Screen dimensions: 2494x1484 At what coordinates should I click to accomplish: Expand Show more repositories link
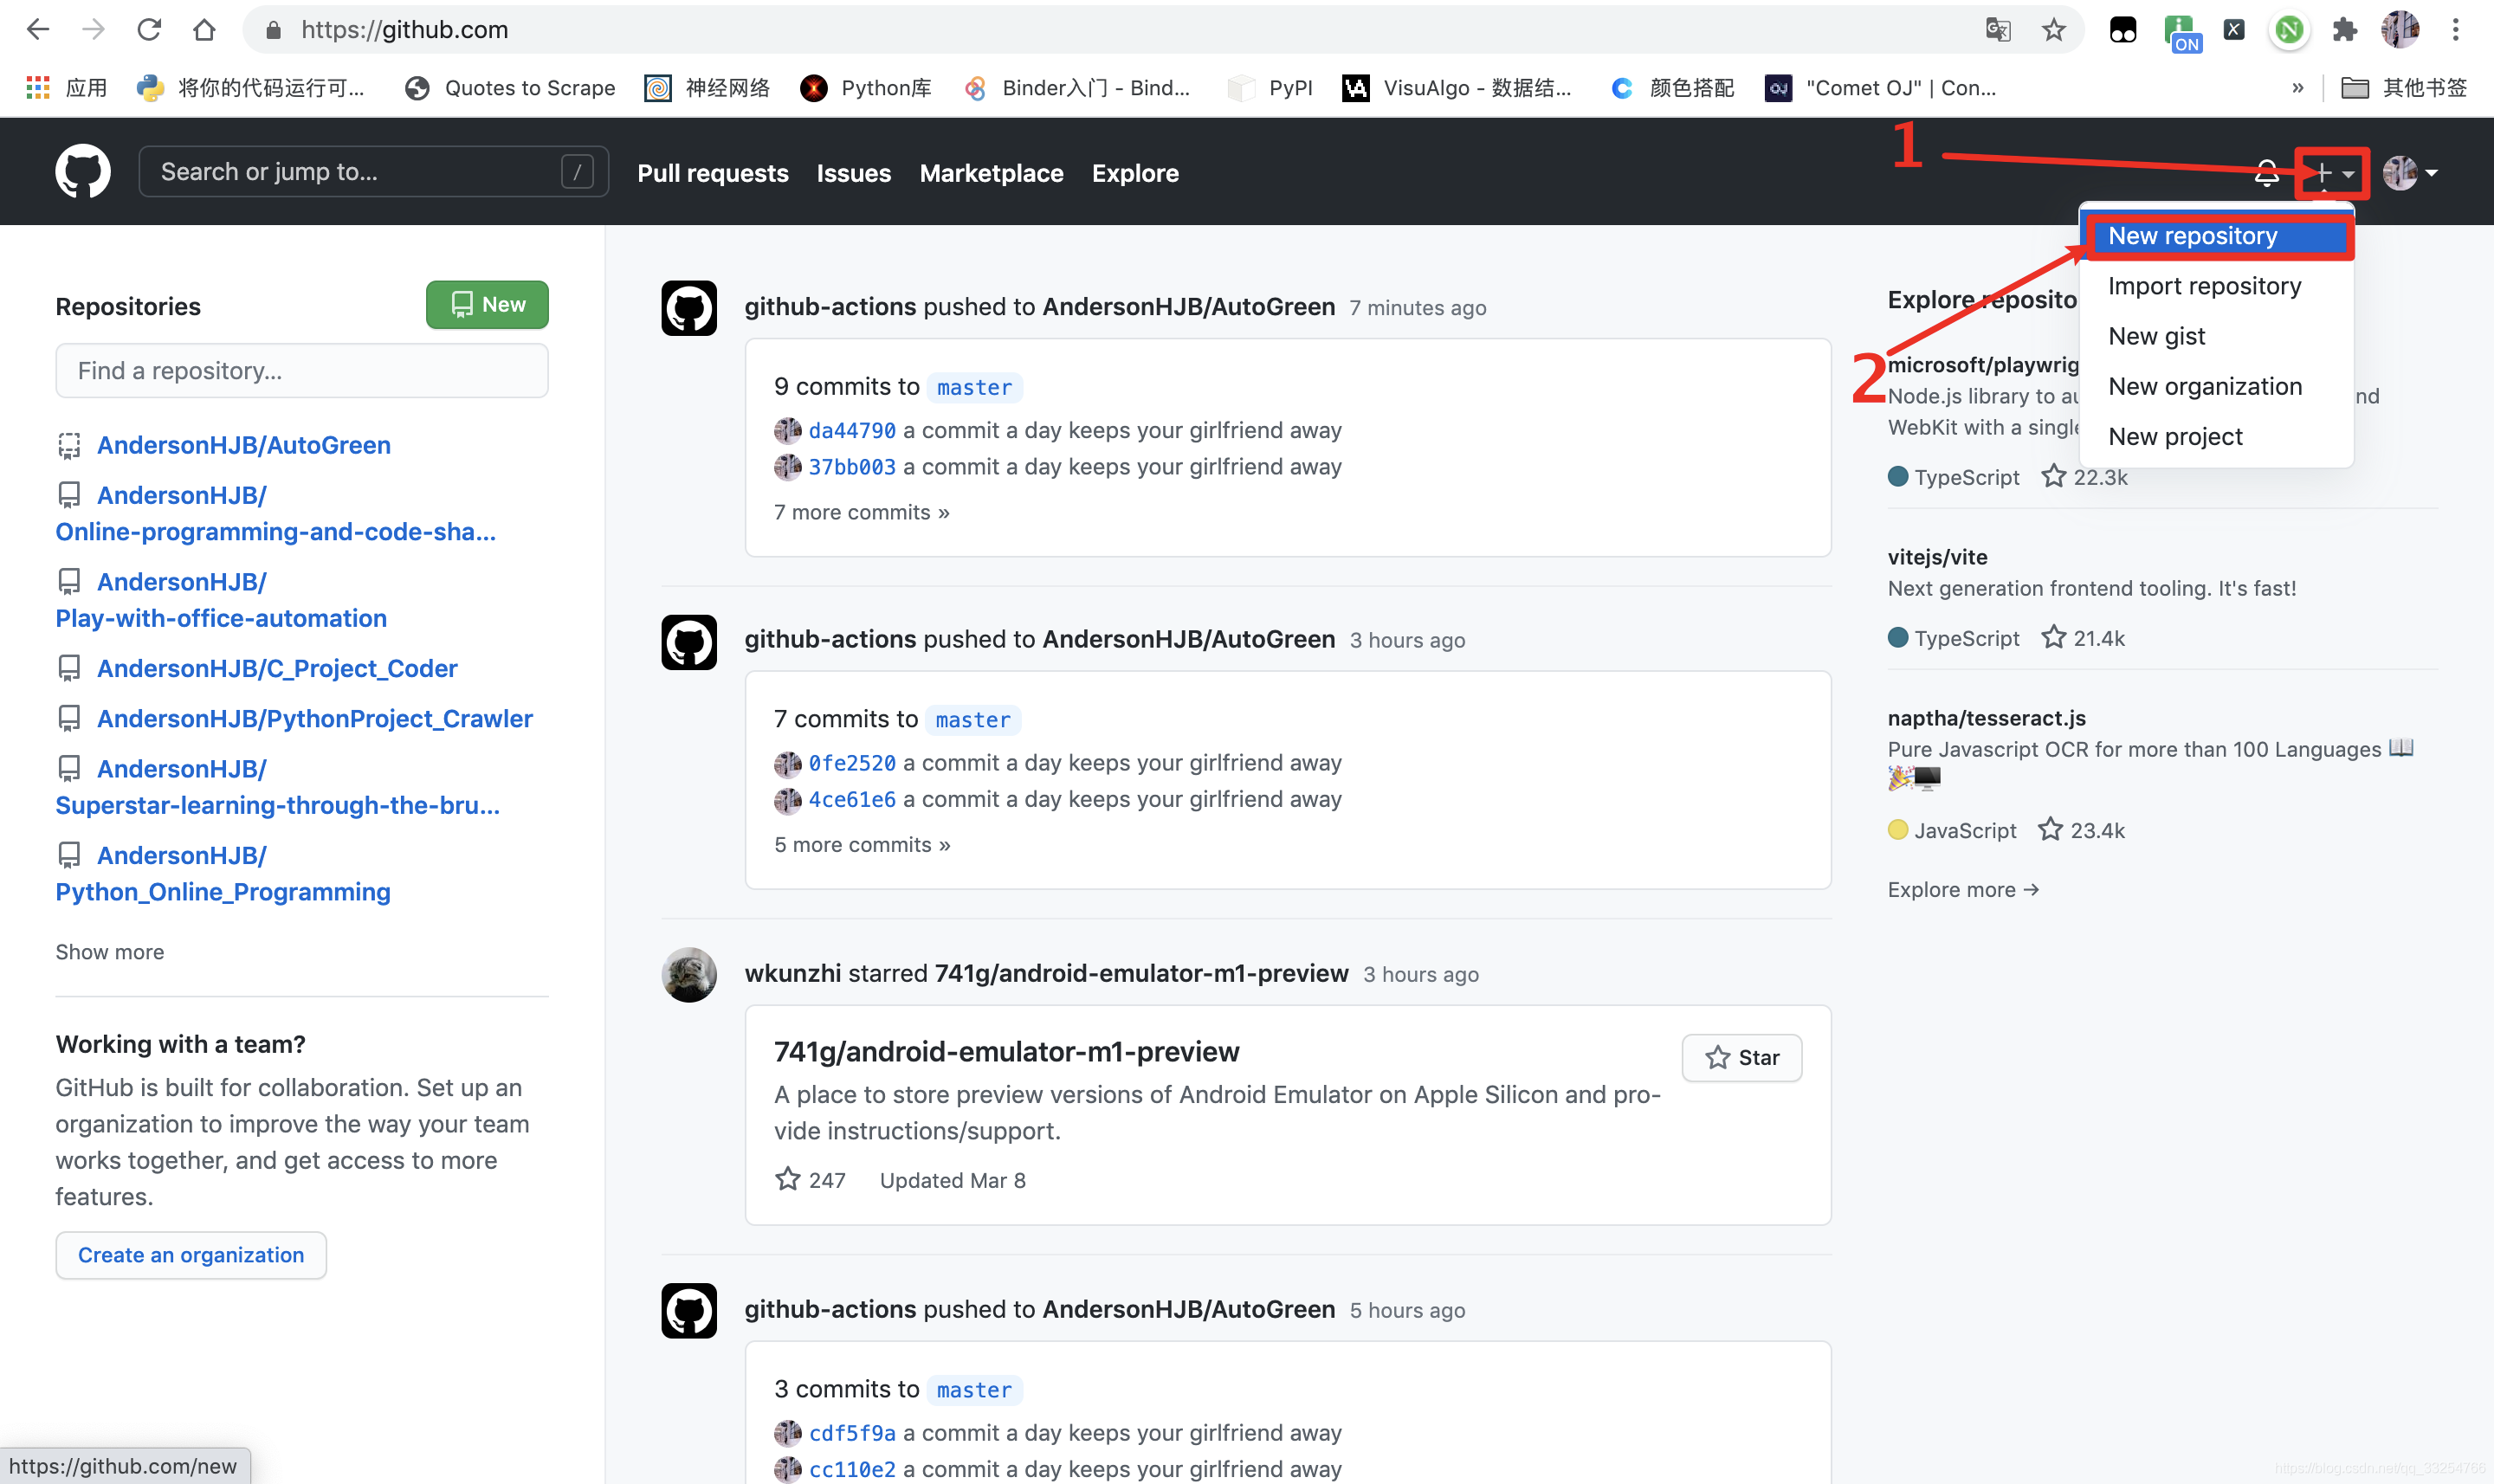[109, 951]
